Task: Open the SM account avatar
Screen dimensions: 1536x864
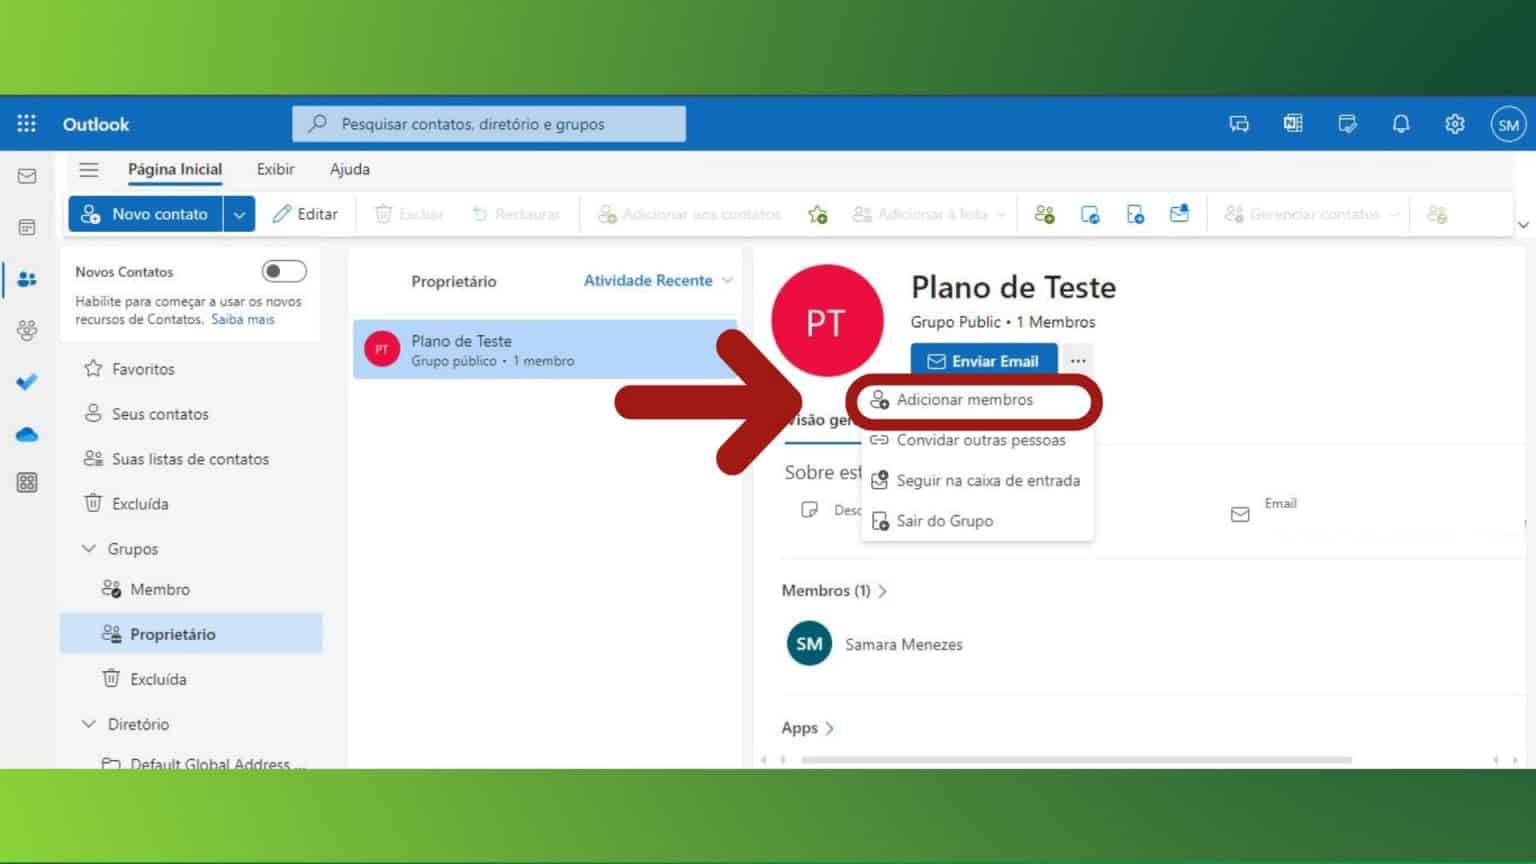Action: [x=1509, y=124]
